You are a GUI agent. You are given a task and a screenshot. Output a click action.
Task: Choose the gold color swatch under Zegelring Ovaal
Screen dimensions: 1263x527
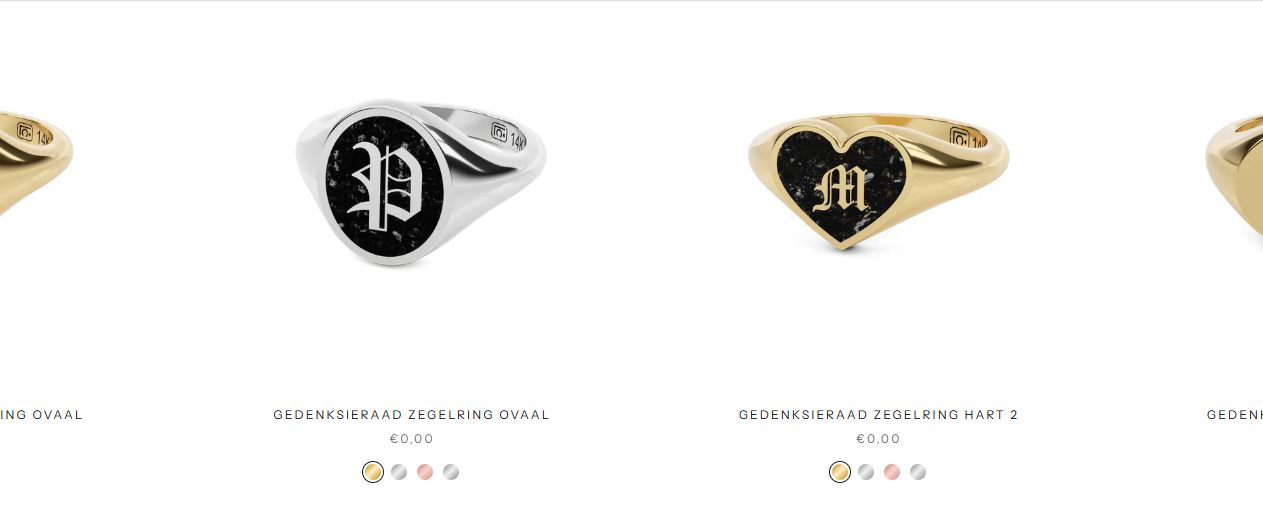[373, 472]
